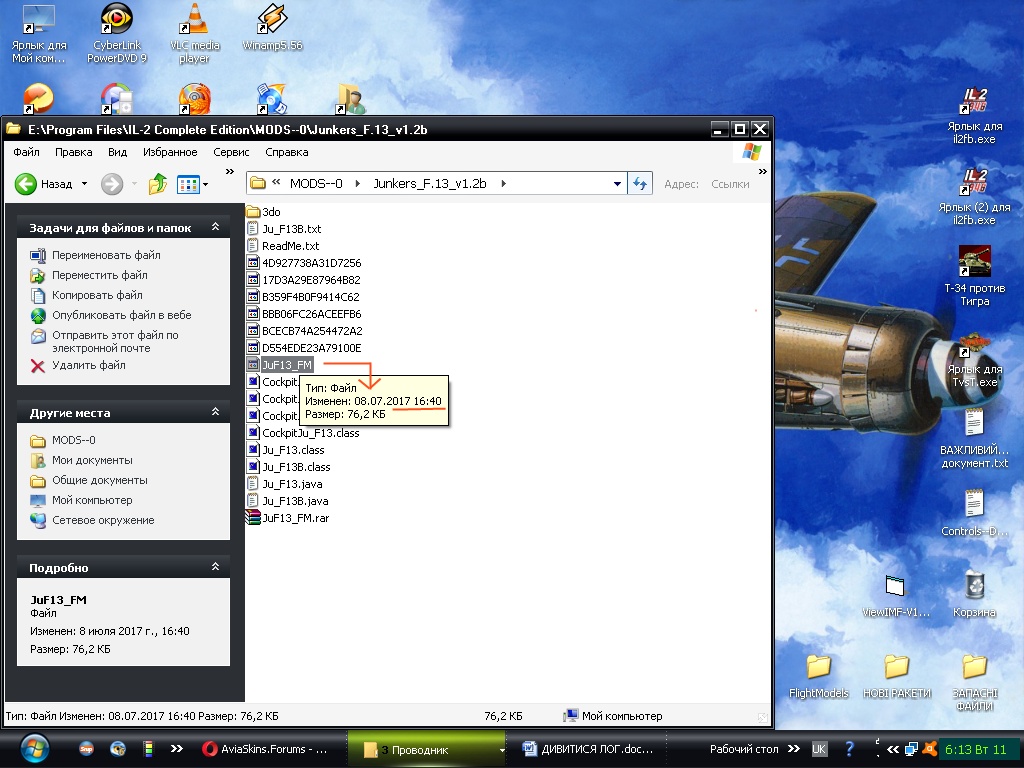The width and height of the screenshot is (1024, 768).
Task: Open the Файл menu
Action: click(x=26, y=152)
